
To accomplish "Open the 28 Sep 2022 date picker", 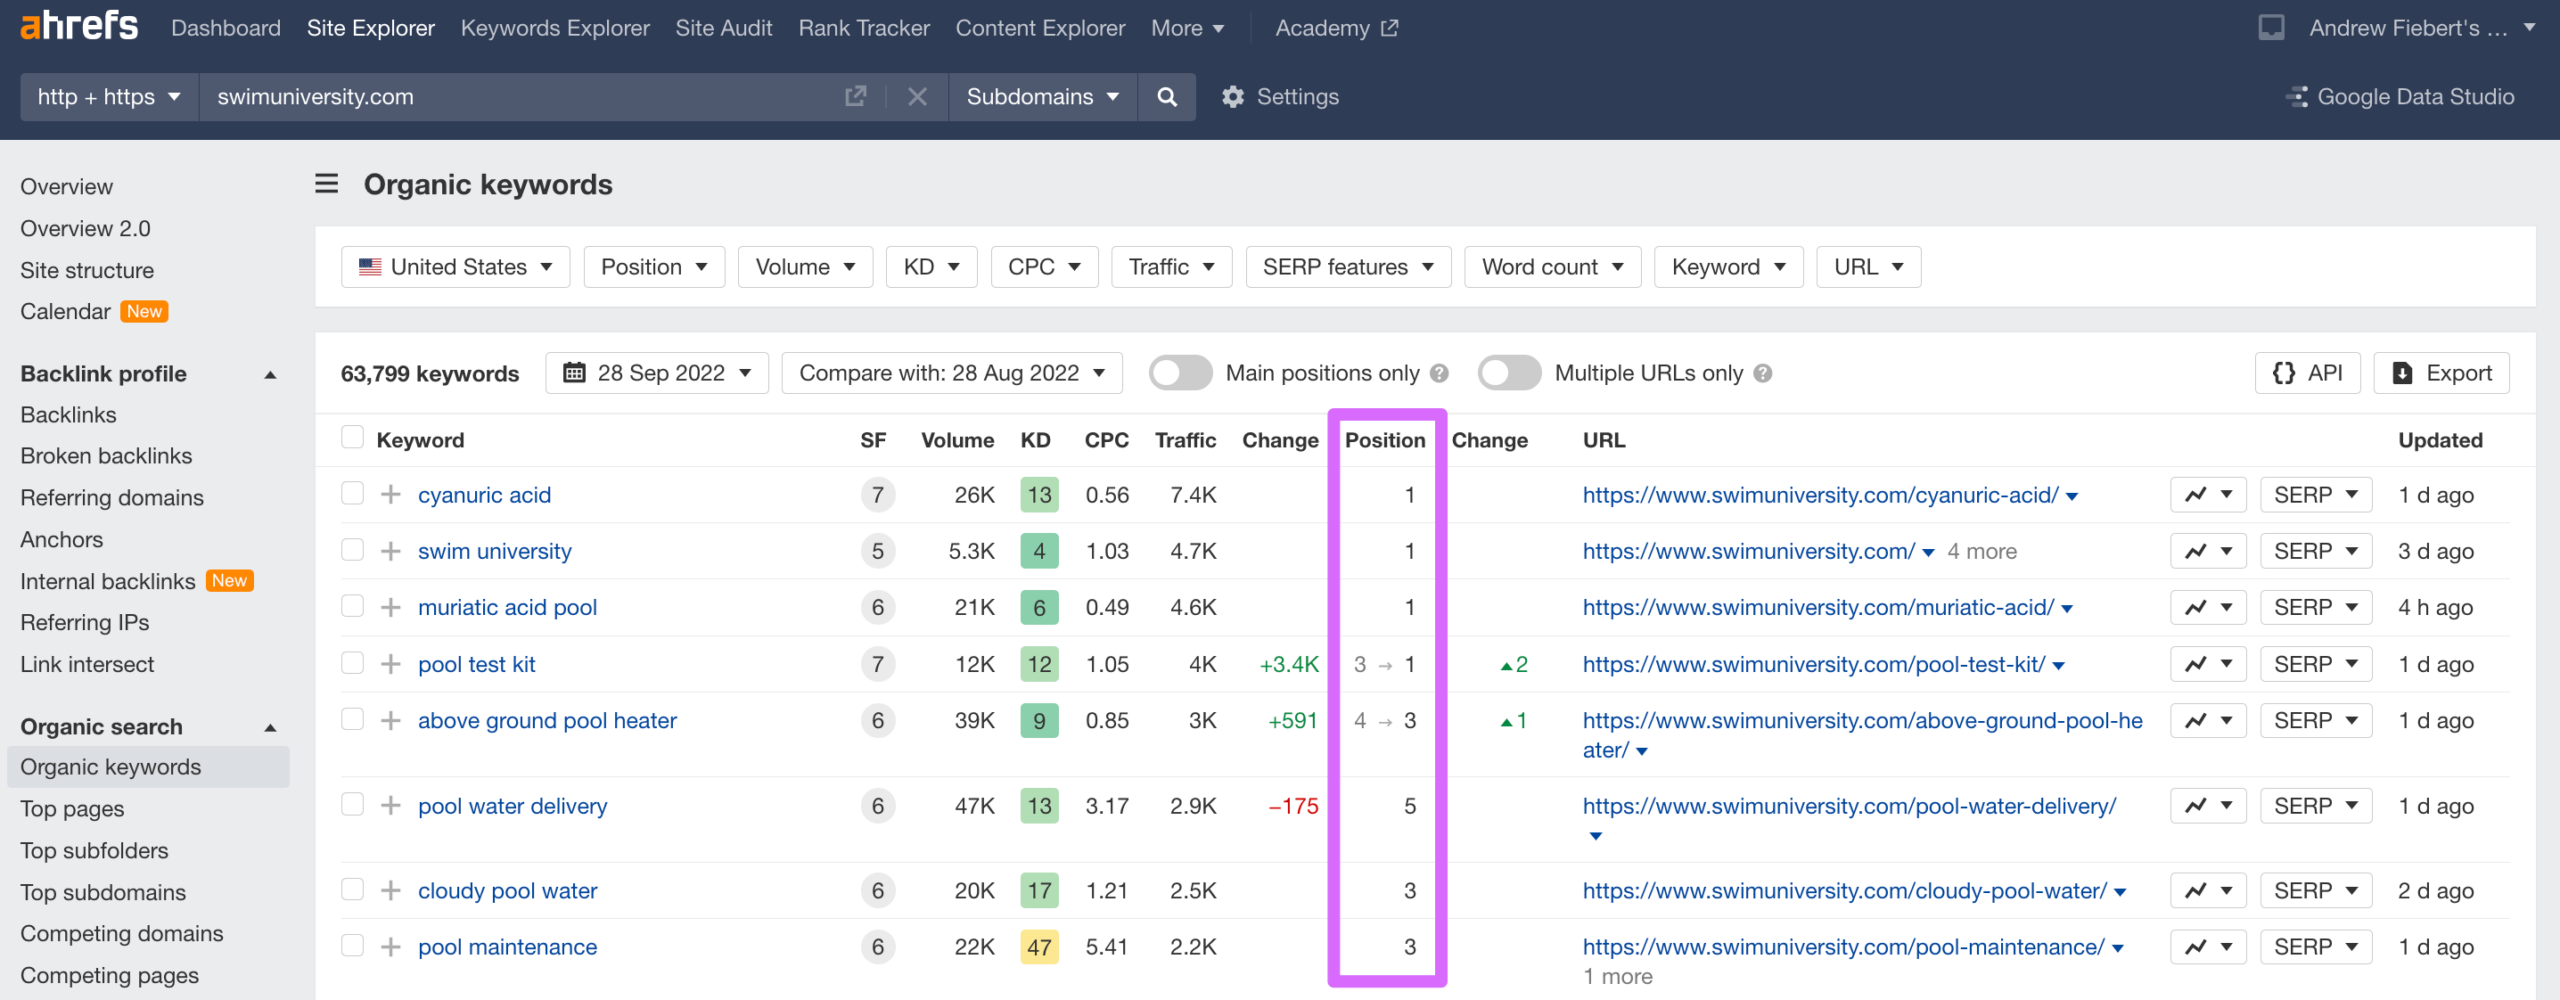I will [x=657, y=373].
